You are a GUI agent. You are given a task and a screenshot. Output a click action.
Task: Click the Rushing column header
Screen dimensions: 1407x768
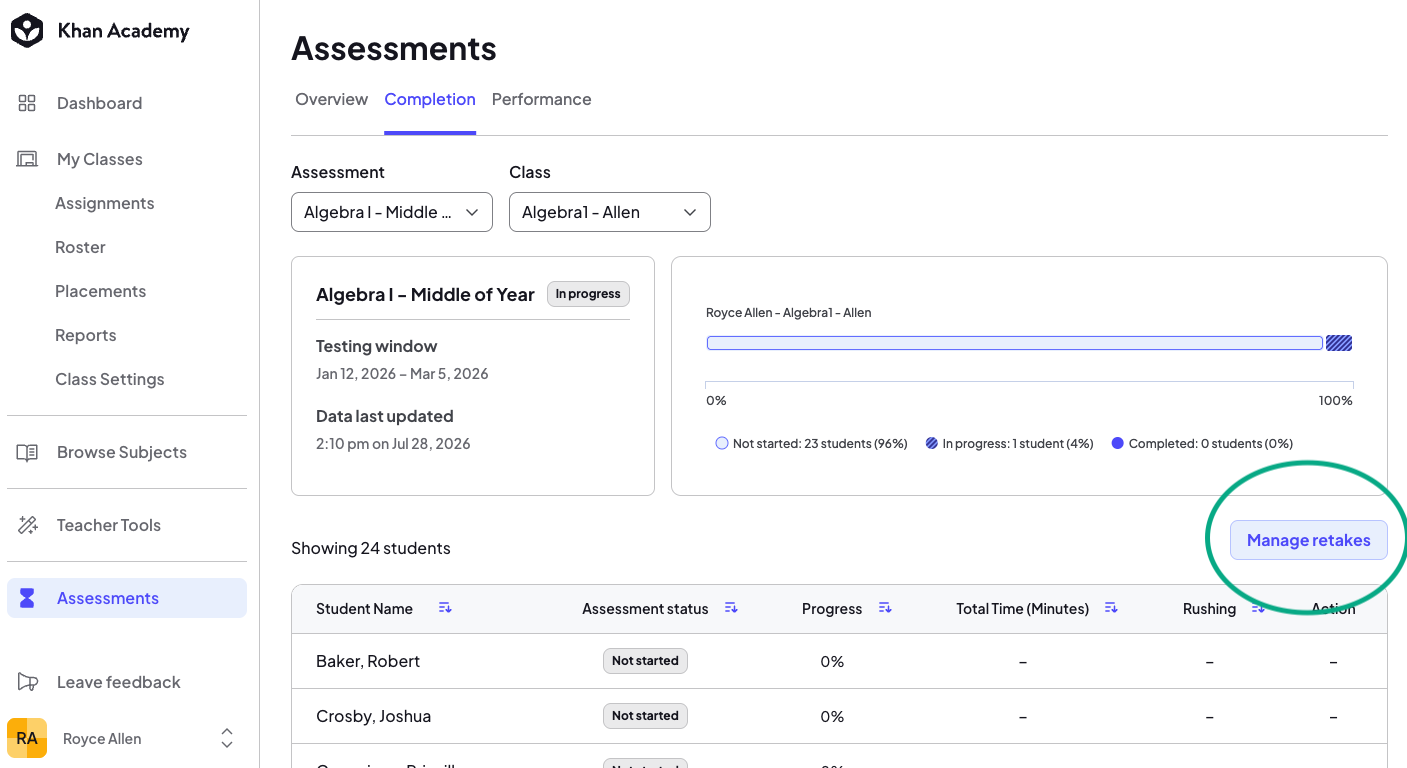[x=1209, y=608]
